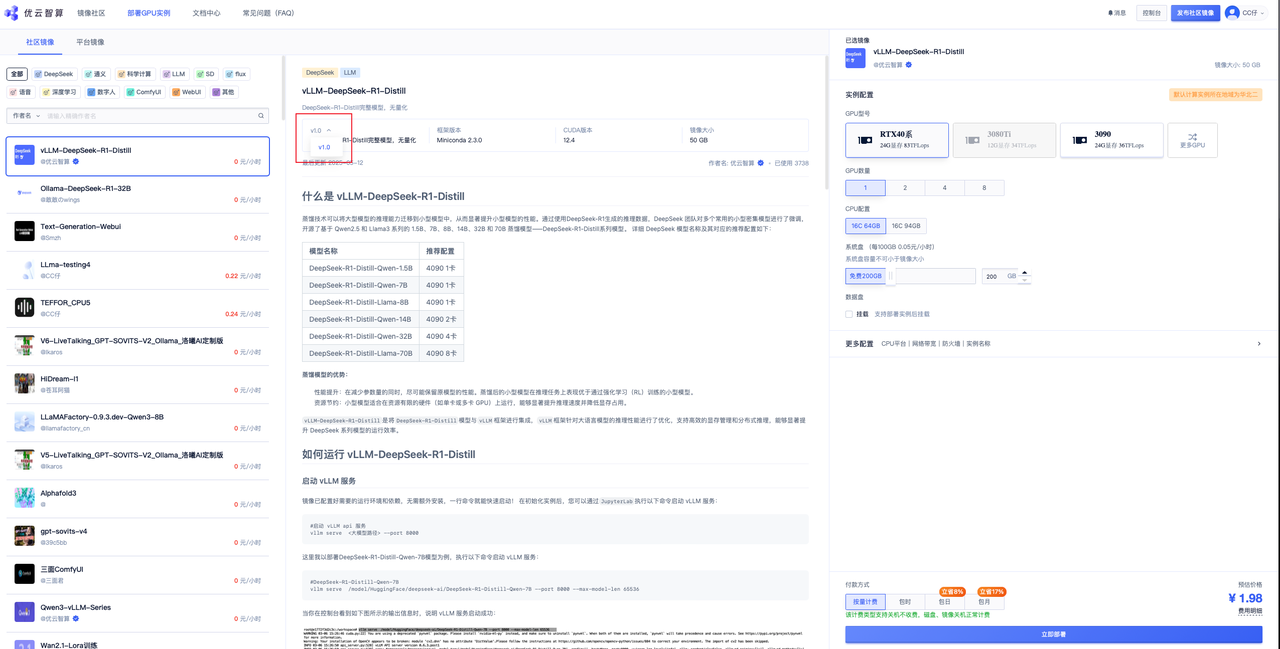Filter by ComfyUI tag

(144, 92)
